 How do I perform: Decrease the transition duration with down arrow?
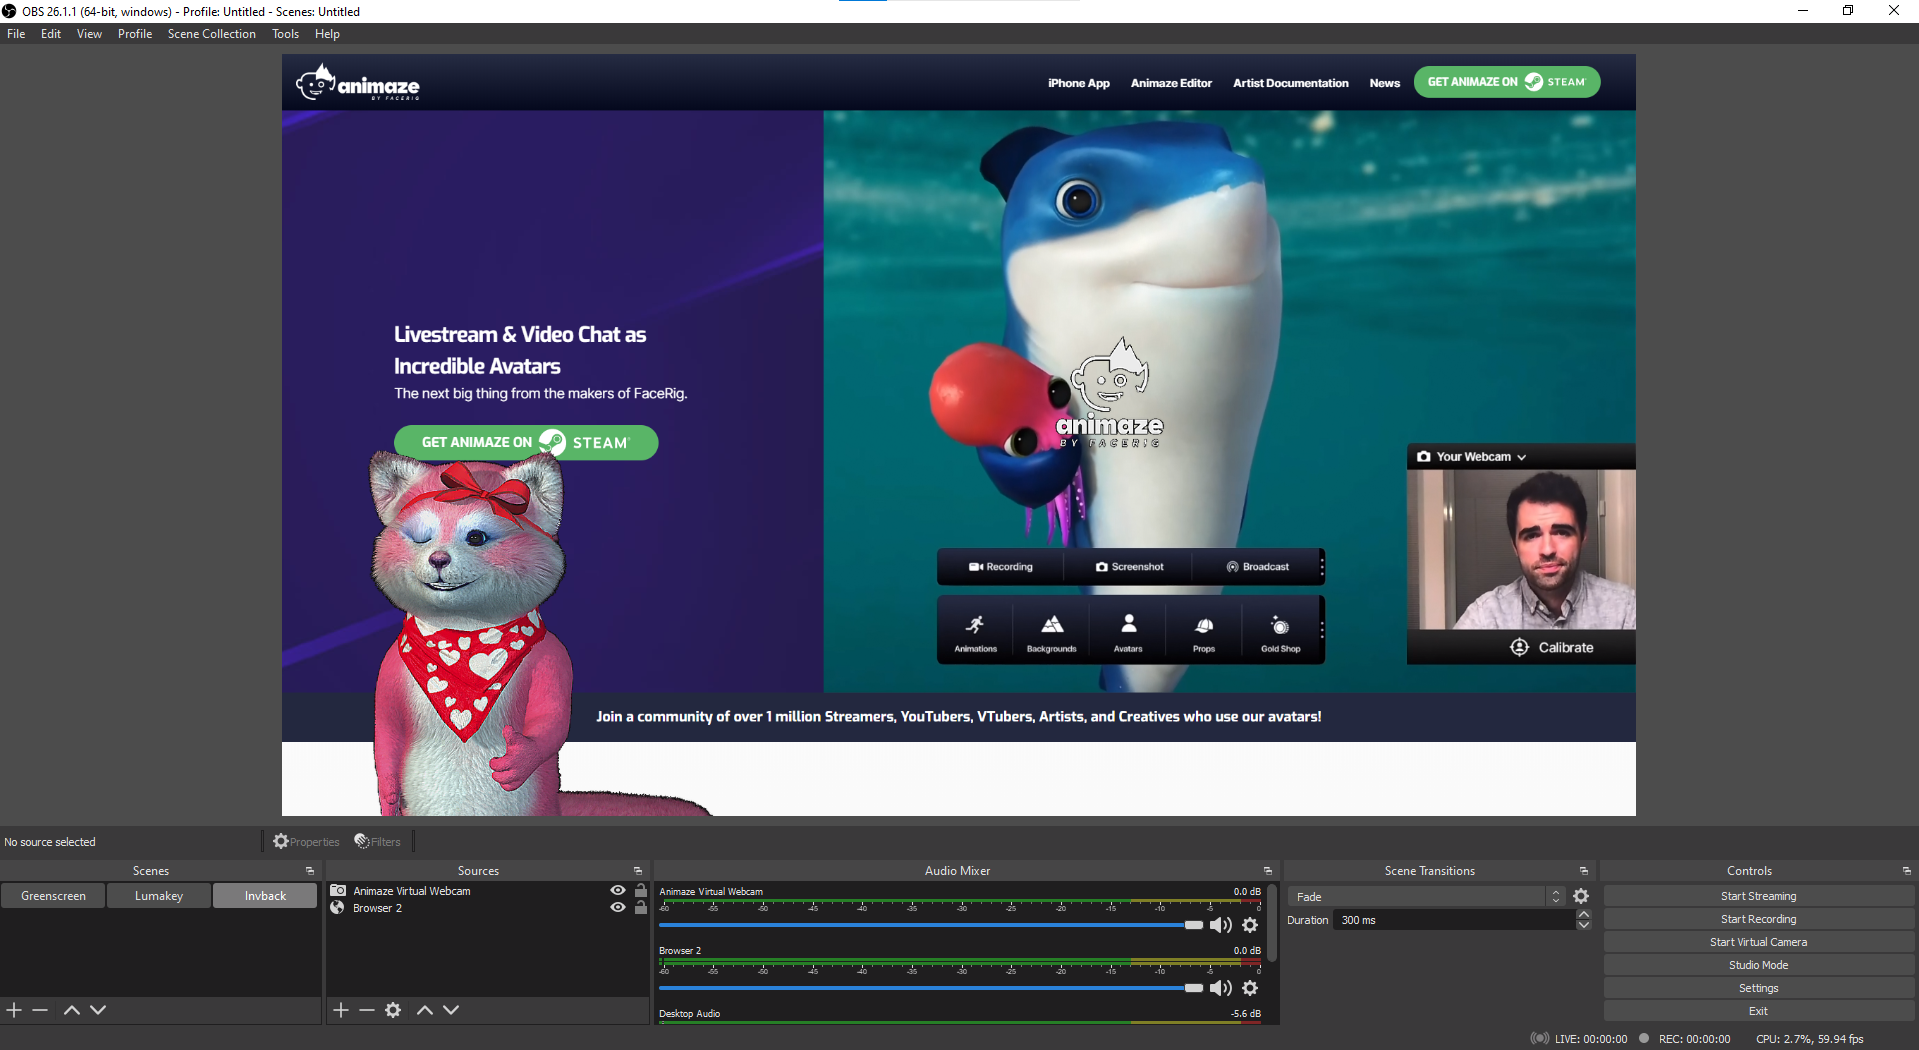1584,925
